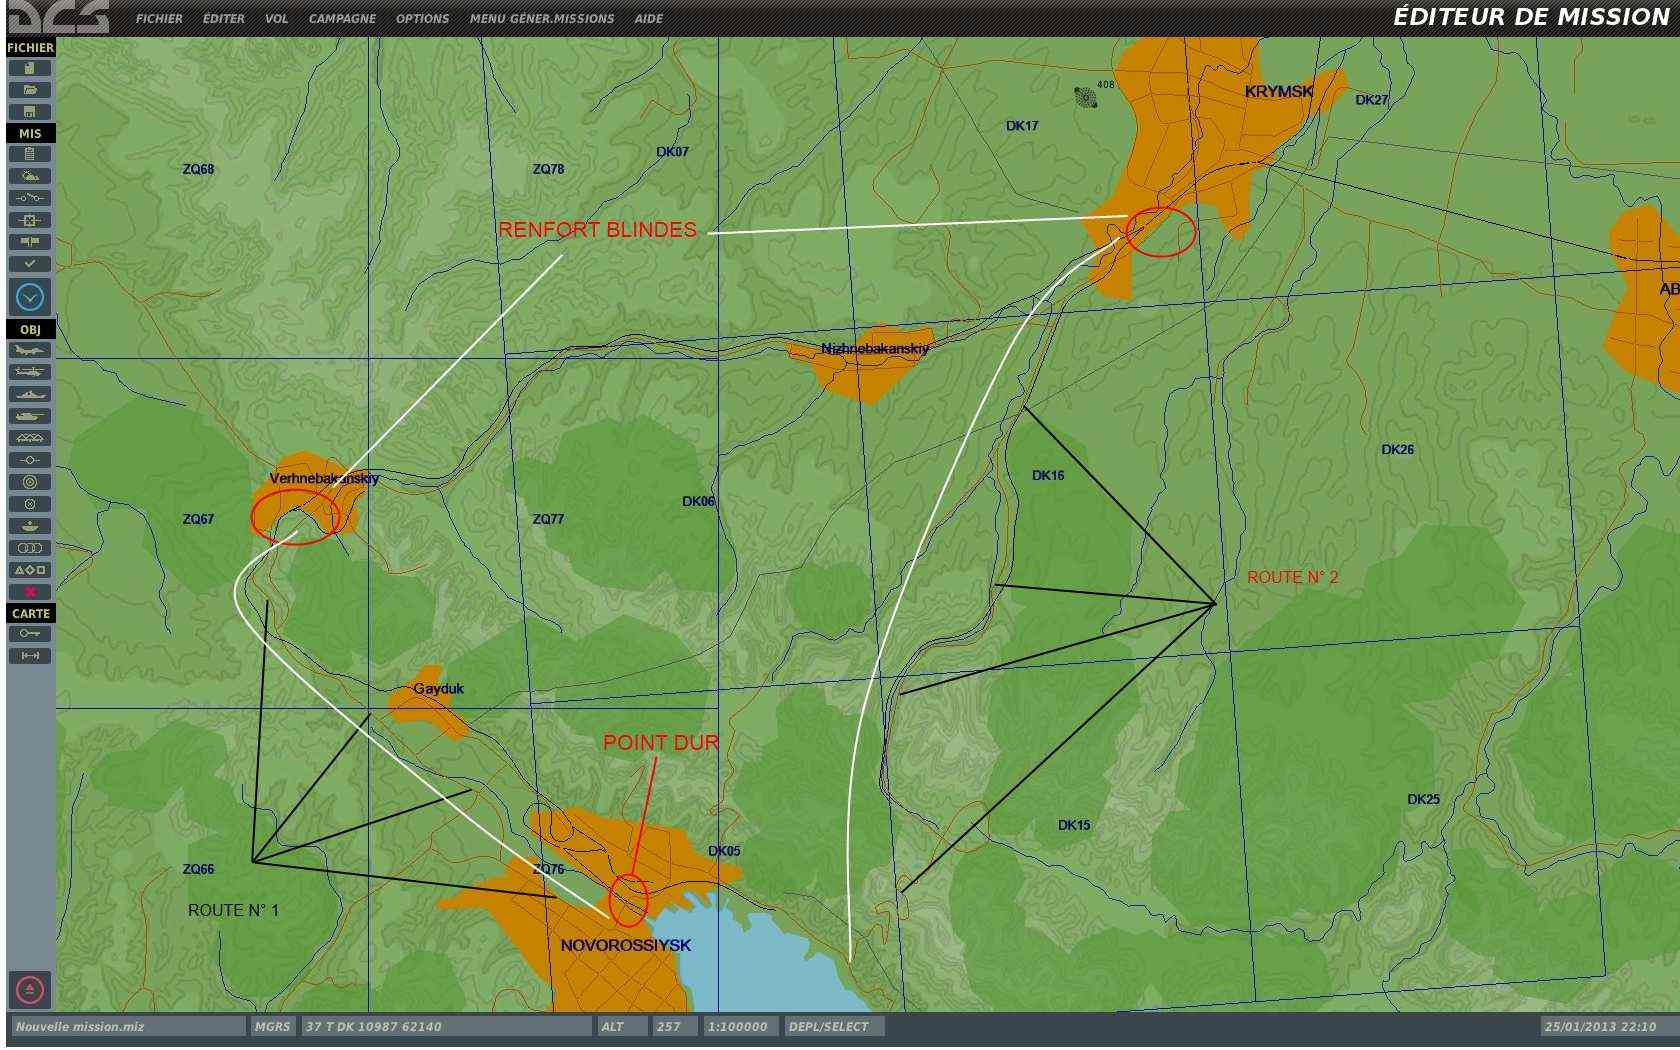This screenshot has height=1050, width=1680.
Task: Click the template dome icon
Action: point(30,526)
